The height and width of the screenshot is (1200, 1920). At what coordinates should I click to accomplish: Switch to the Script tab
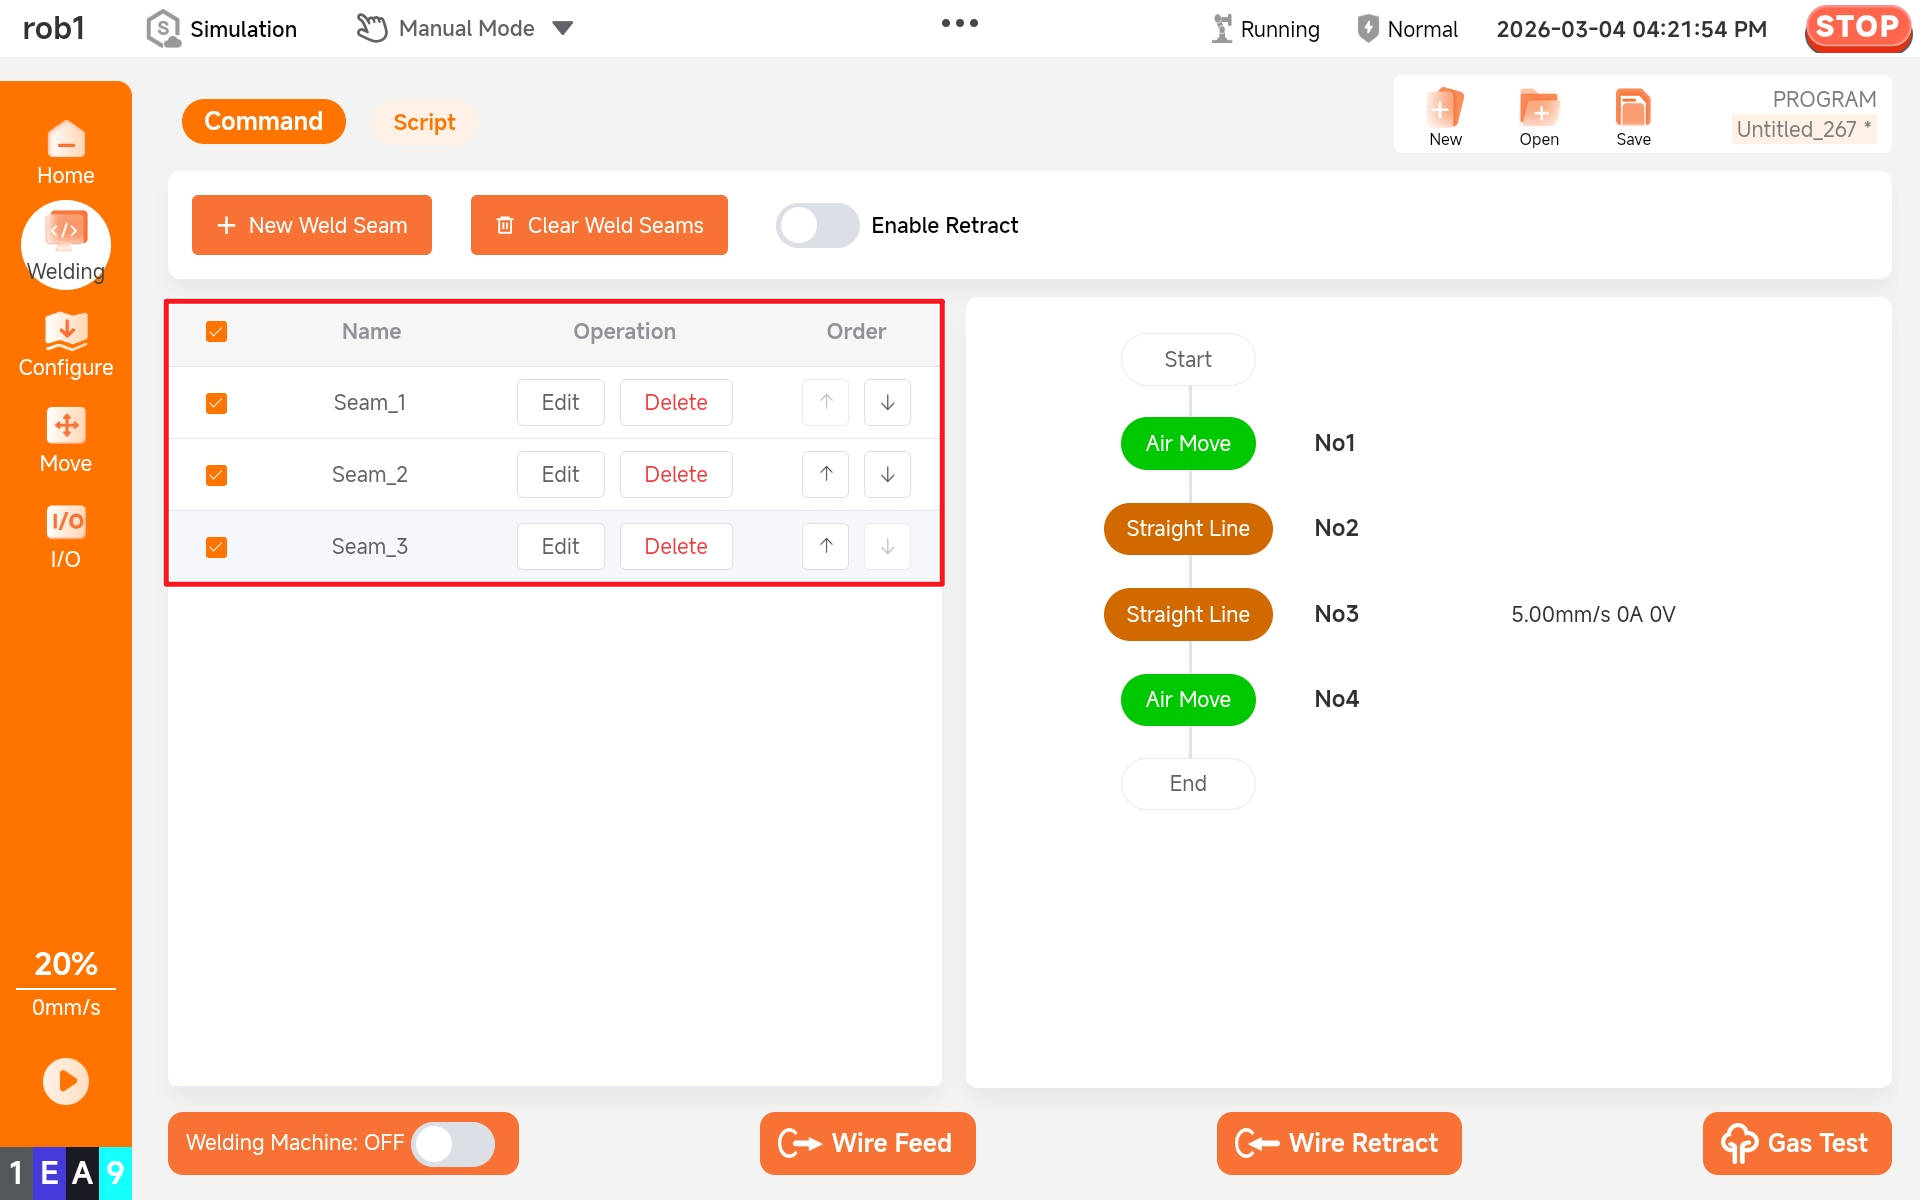click(x=424, y=122)
